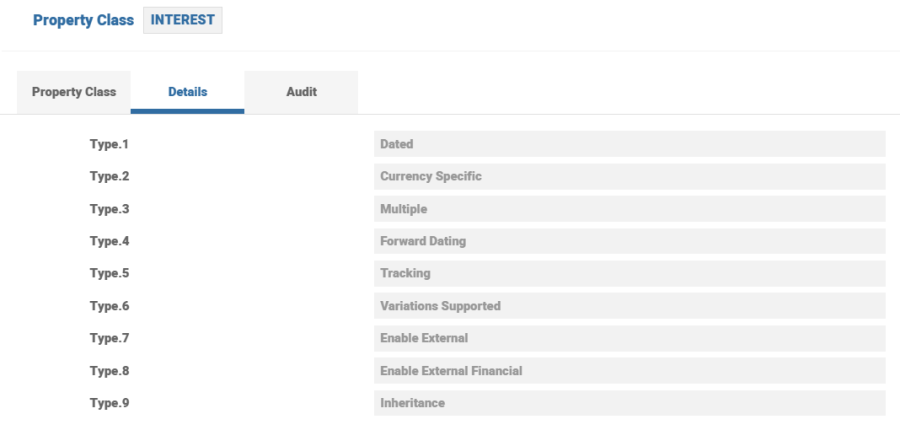Image resolution: width=900 pixels, height=430 pixels.
Task: Click the Type.8 label
Action: 110,371
